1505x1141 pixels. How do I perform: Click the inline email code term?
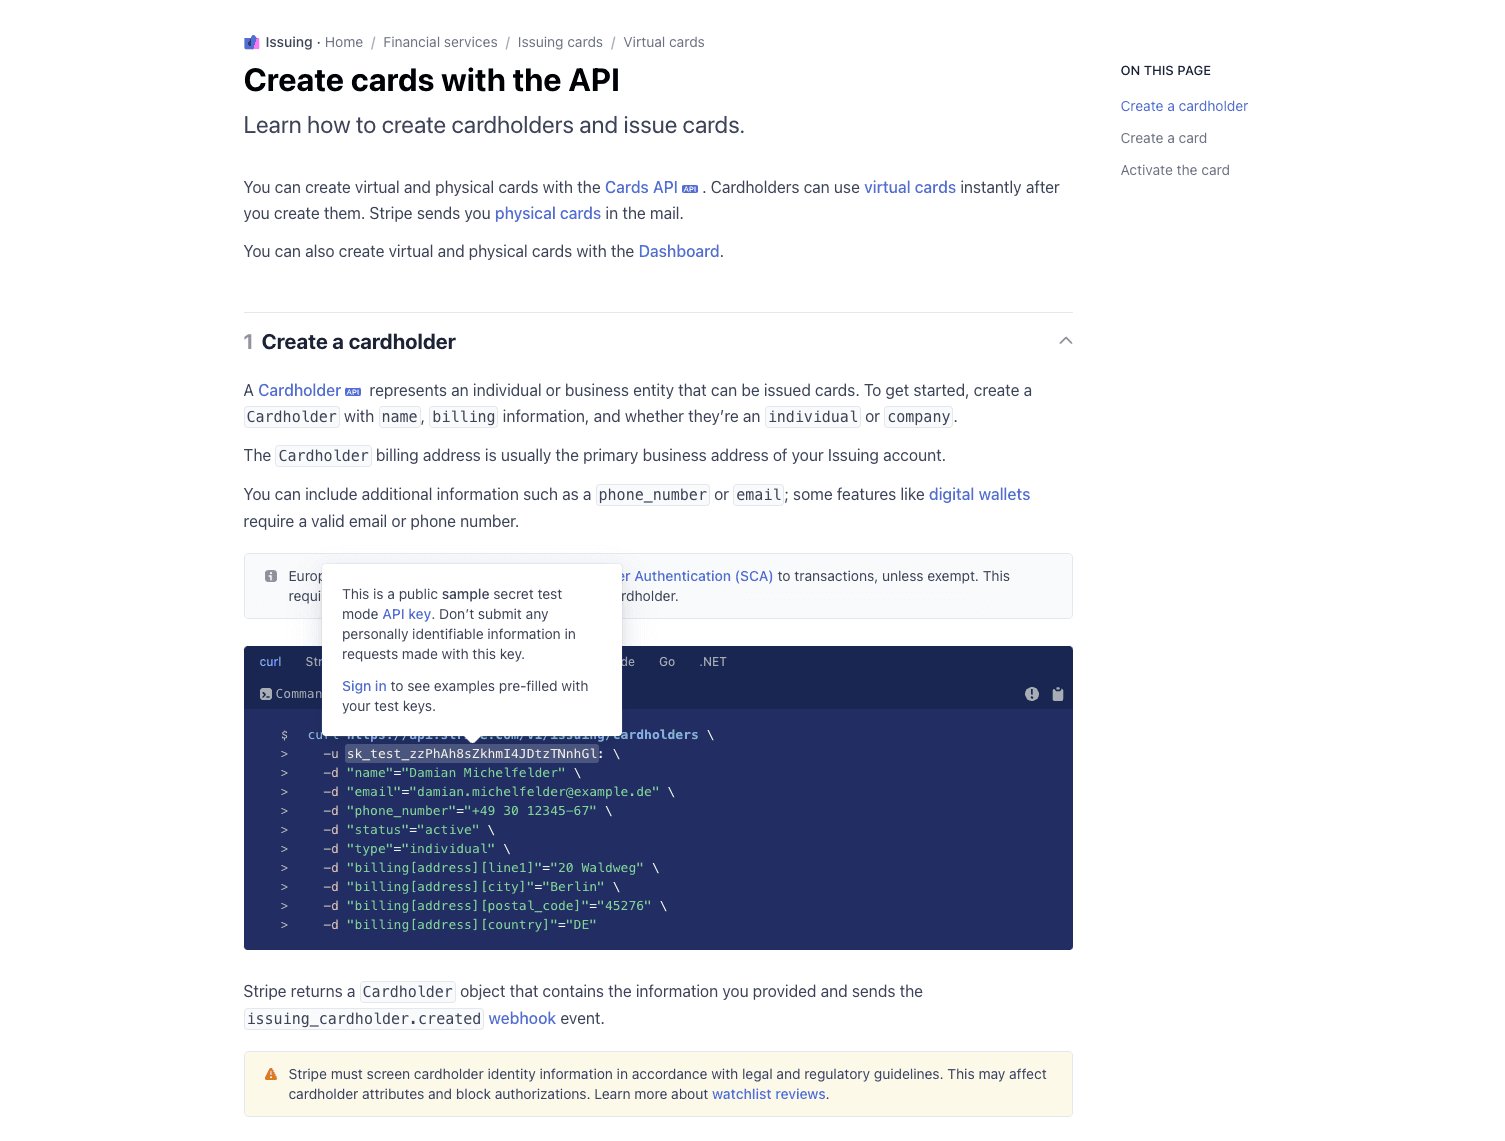pos(759,495)
